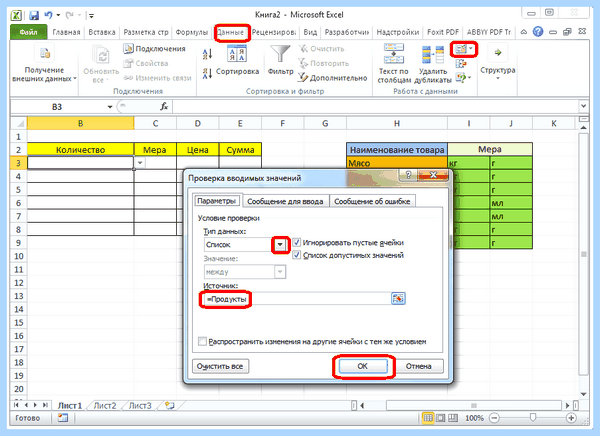600x436 pixels.
Task: Click the macro recording icon in status bar
Action: pos(62,418)
